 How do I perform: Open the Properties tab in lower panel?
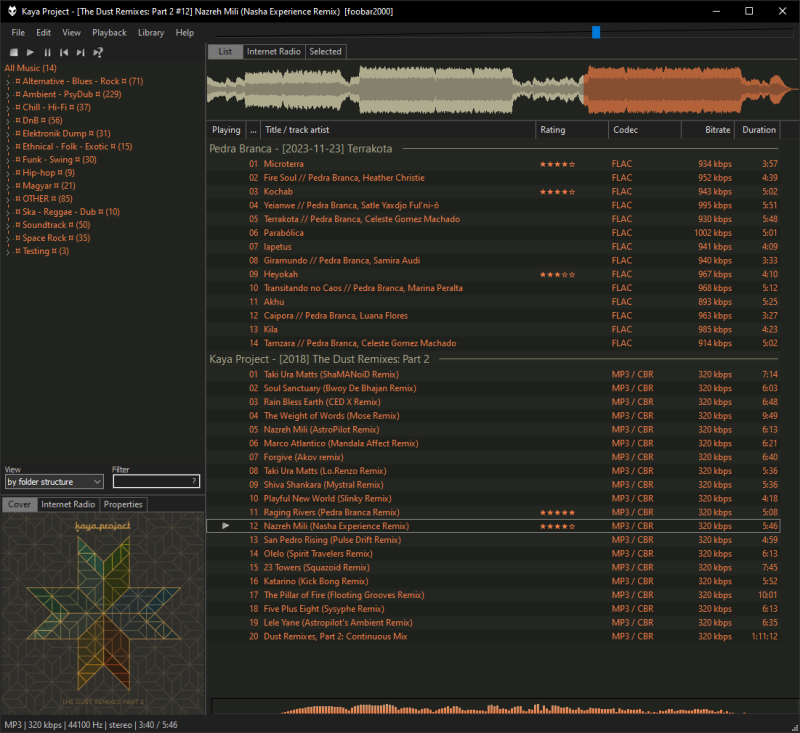coord(123,504)
